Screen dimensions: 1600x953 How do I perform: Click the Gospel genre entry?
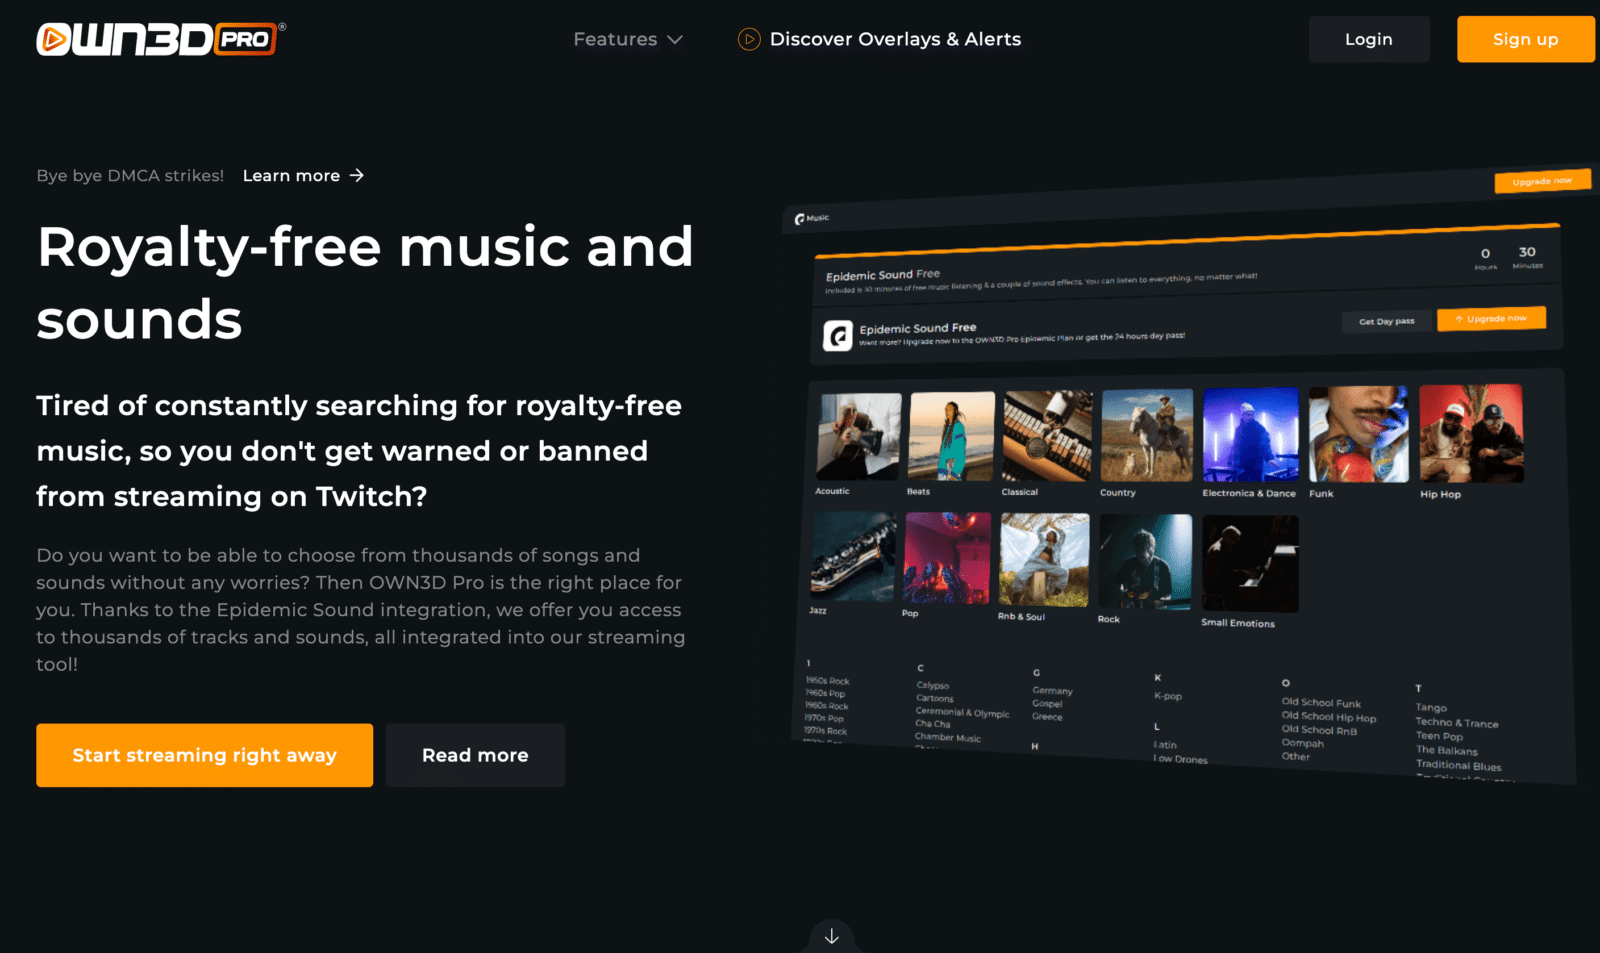[x=1047, y=704]
